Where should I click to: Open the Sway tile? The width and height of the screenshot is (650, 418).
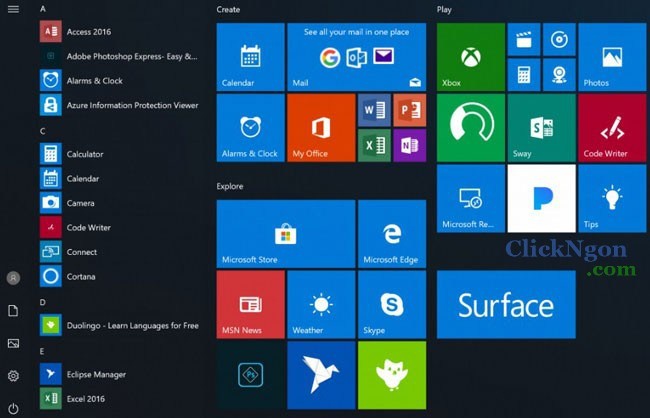click(x=542, y=128)
